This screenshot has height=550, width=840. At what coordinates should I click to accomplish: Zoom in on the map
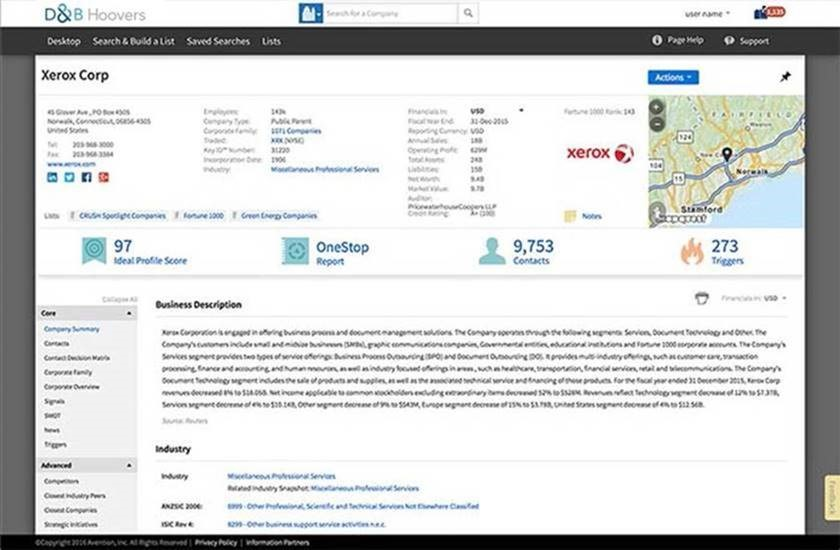coord(657,107)
